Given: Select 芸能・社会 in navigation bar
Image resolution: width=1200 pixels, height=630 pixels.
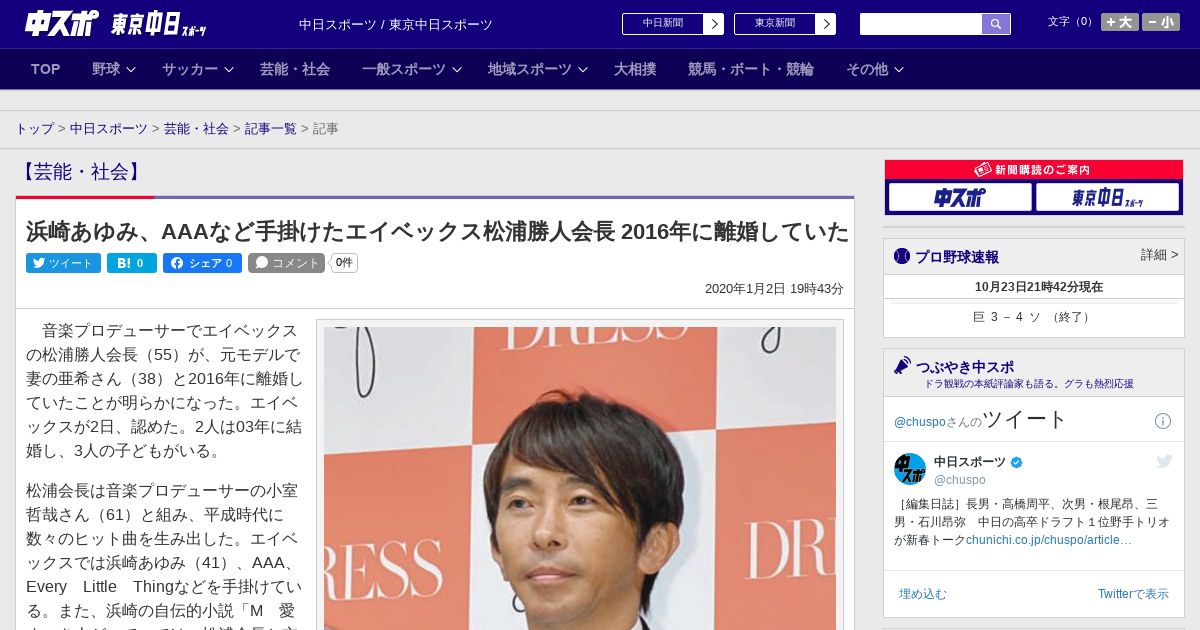Looking at the screenshot, I should pyautogui.click(x=295, y=69).
